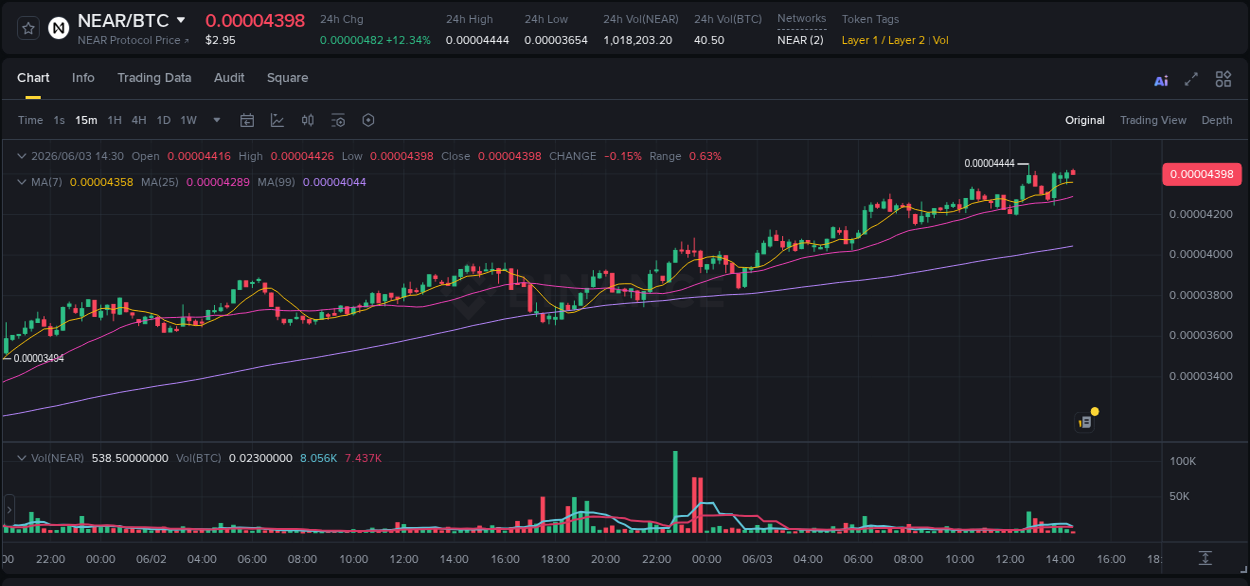Select the 1s interval
The width and height of the screenshot is (1250, 586).
[59, 120]
